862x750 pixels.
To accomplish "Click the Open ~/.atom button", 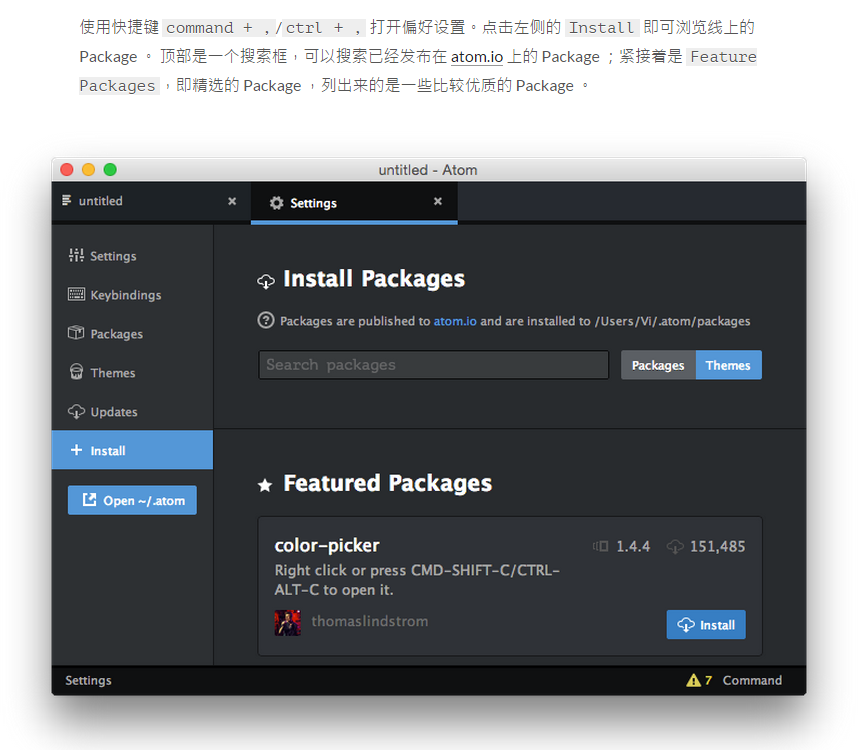I will pos(132,500).
